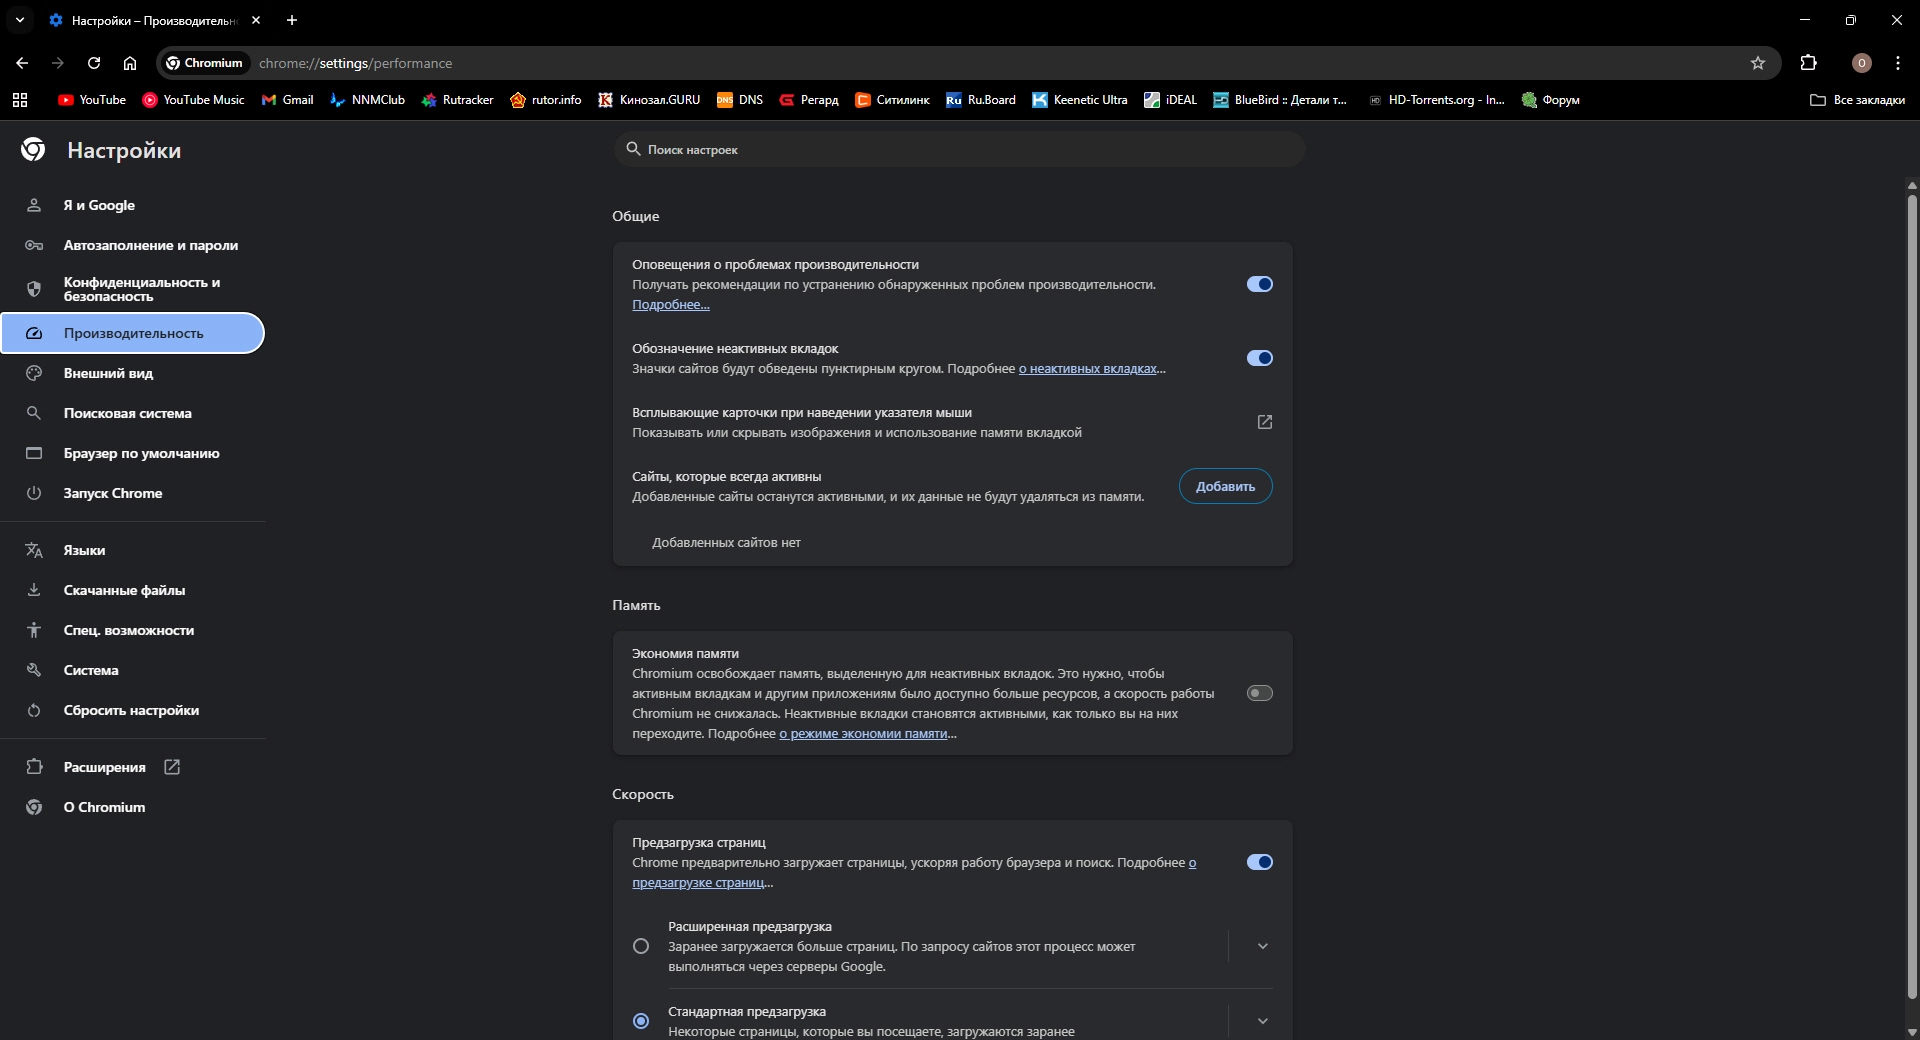Image resolution: width=1920 pixels, height=1040 pixels.
Task: Turn off the page preload toggle
Action: [x=1259, y=862]
